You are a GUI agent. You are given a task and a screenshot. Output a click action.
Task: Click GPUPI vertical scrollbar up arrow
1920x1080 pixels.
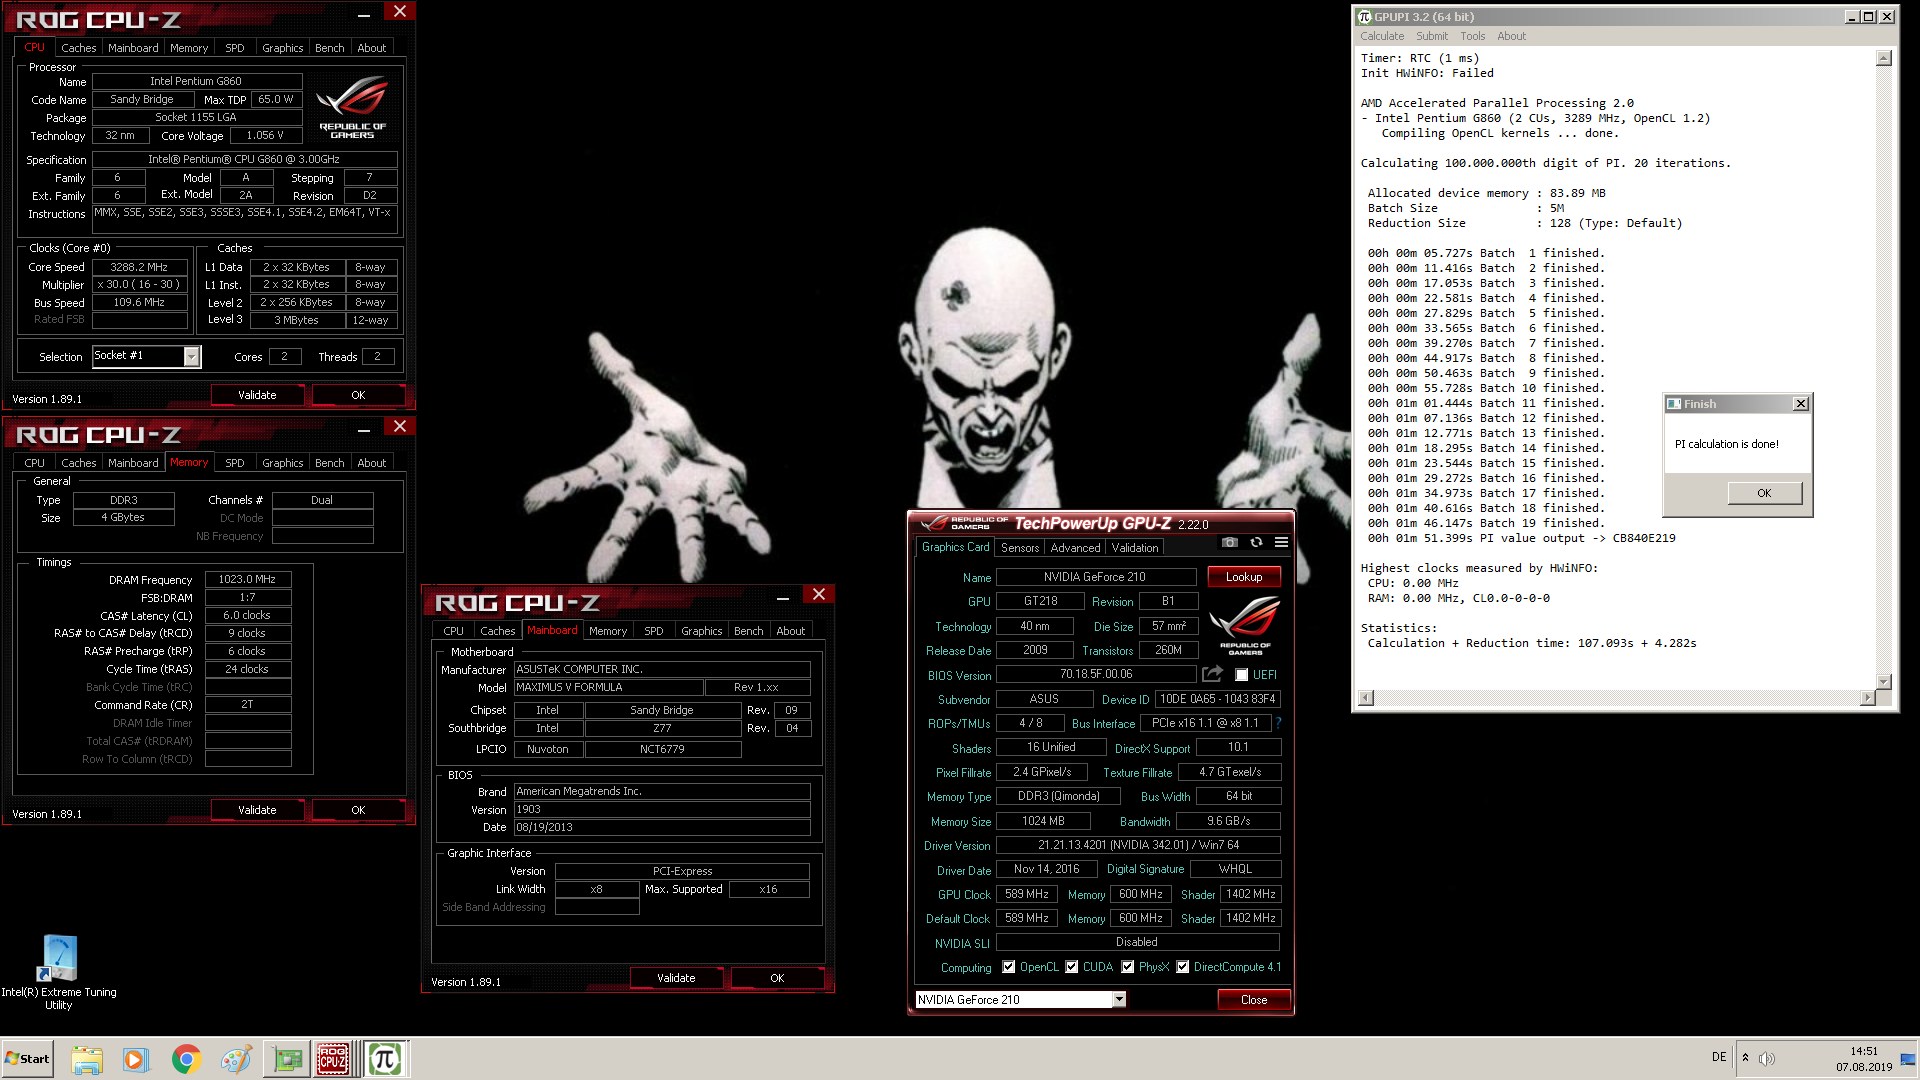[1883, 58]
